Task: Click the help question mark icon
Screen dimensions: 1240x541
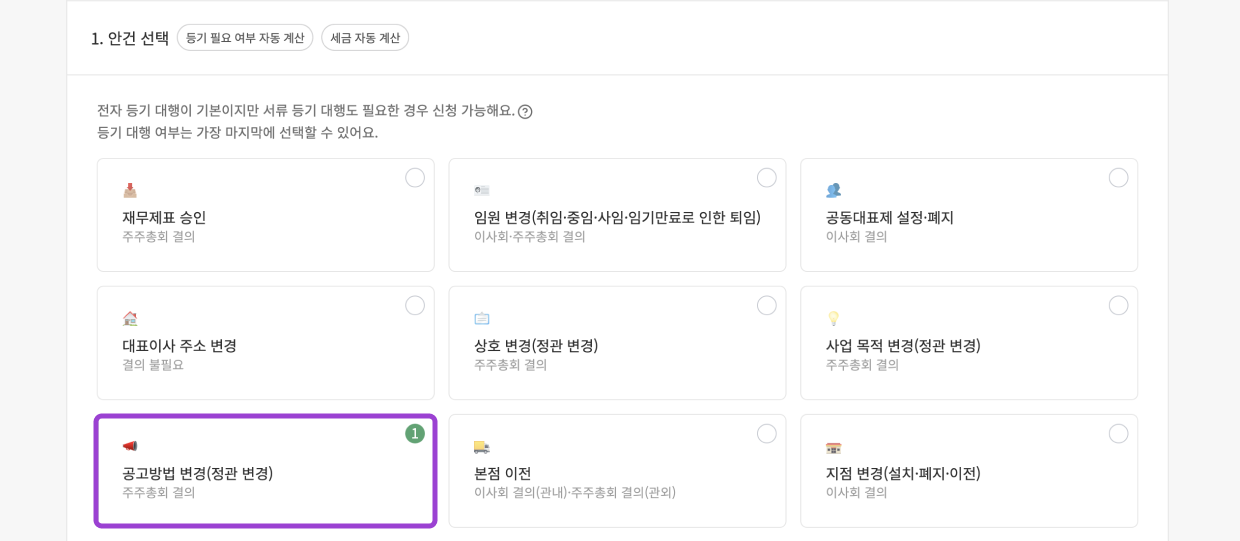Action: (x=525, y=111)
